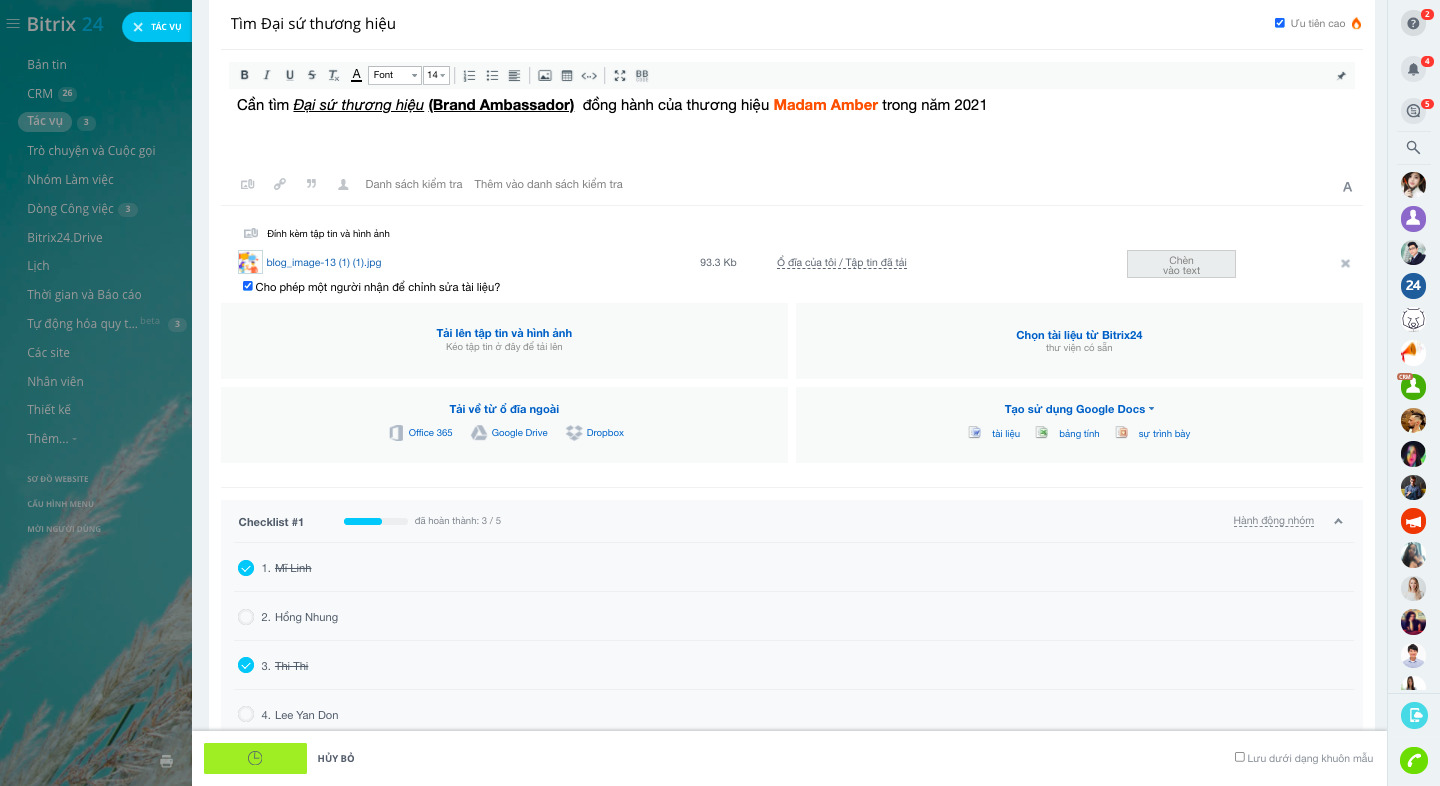This screenshot has height=786, width=1440.
Task: Click the green phone call button
Action: point(1414,761)
